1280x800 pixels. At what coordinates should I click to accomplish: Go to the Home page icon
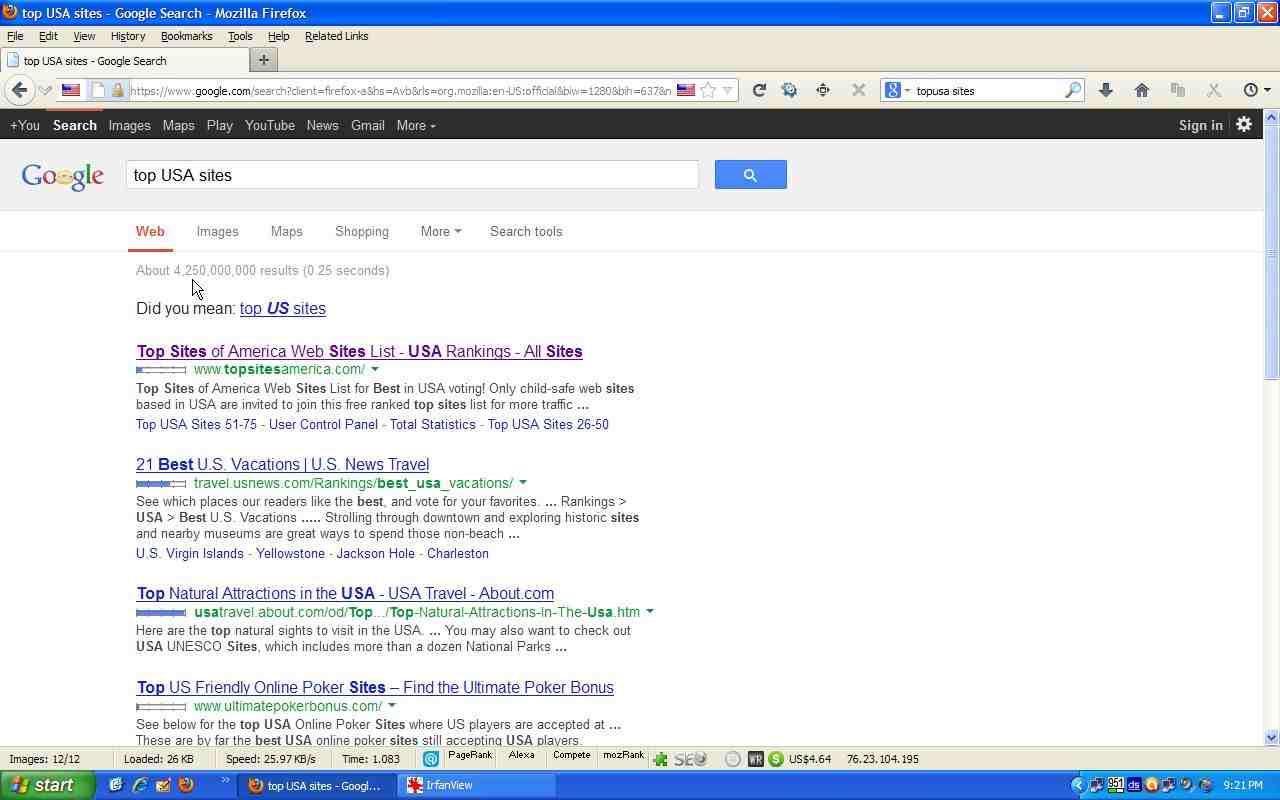[1142, 90]
